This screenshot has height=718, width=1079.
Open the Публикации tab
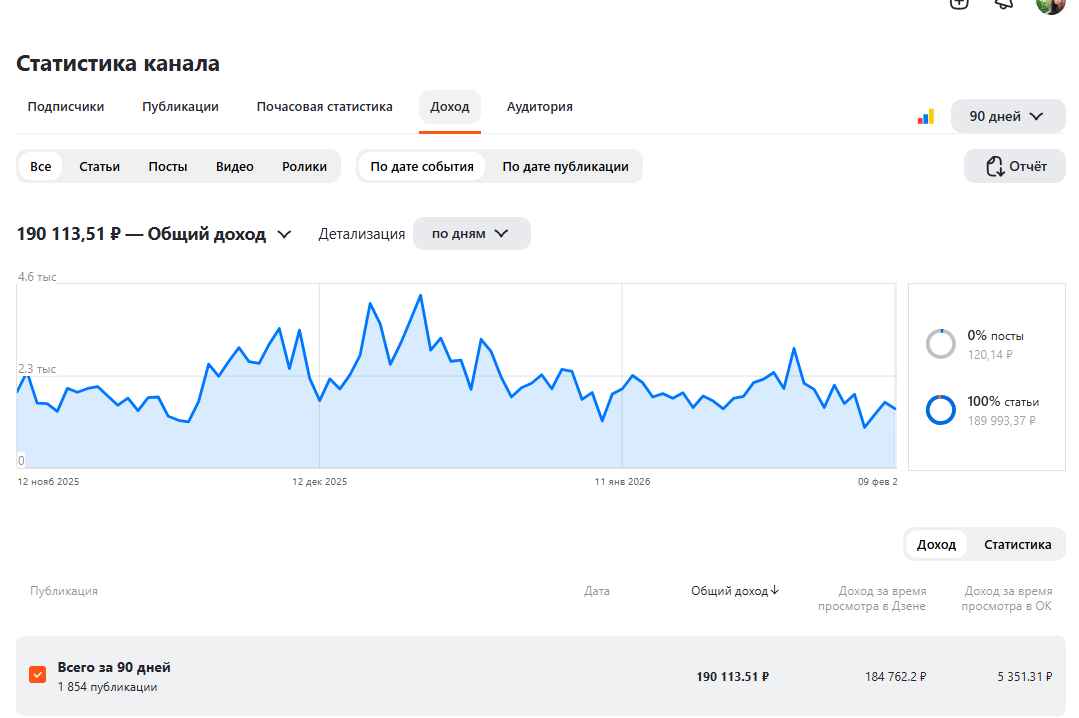point(180,107)
